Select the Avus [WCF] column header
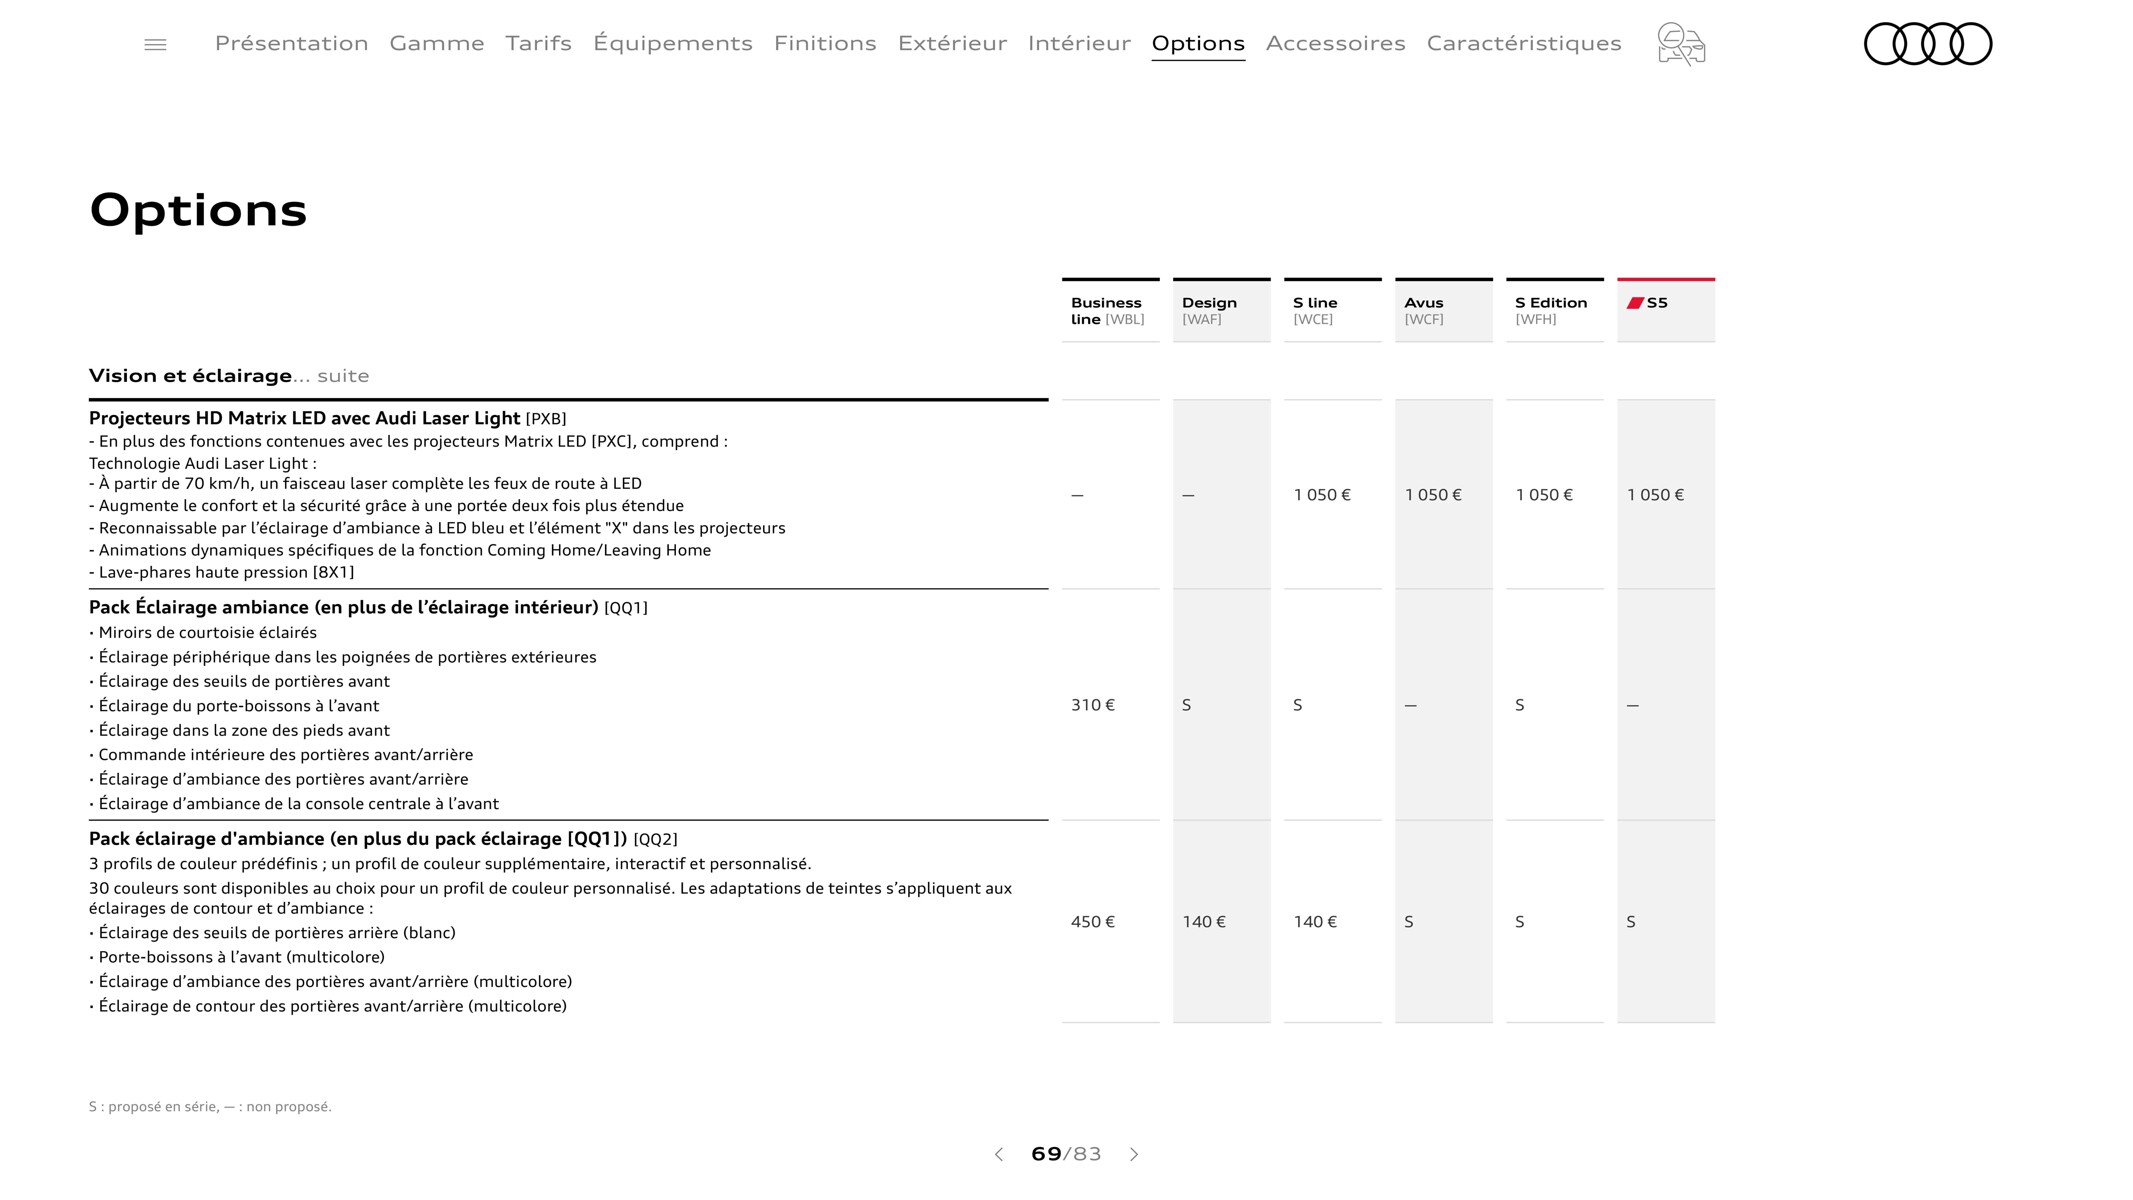2133x1200 pixels. pyautogui.click(x=1443, y=310)
